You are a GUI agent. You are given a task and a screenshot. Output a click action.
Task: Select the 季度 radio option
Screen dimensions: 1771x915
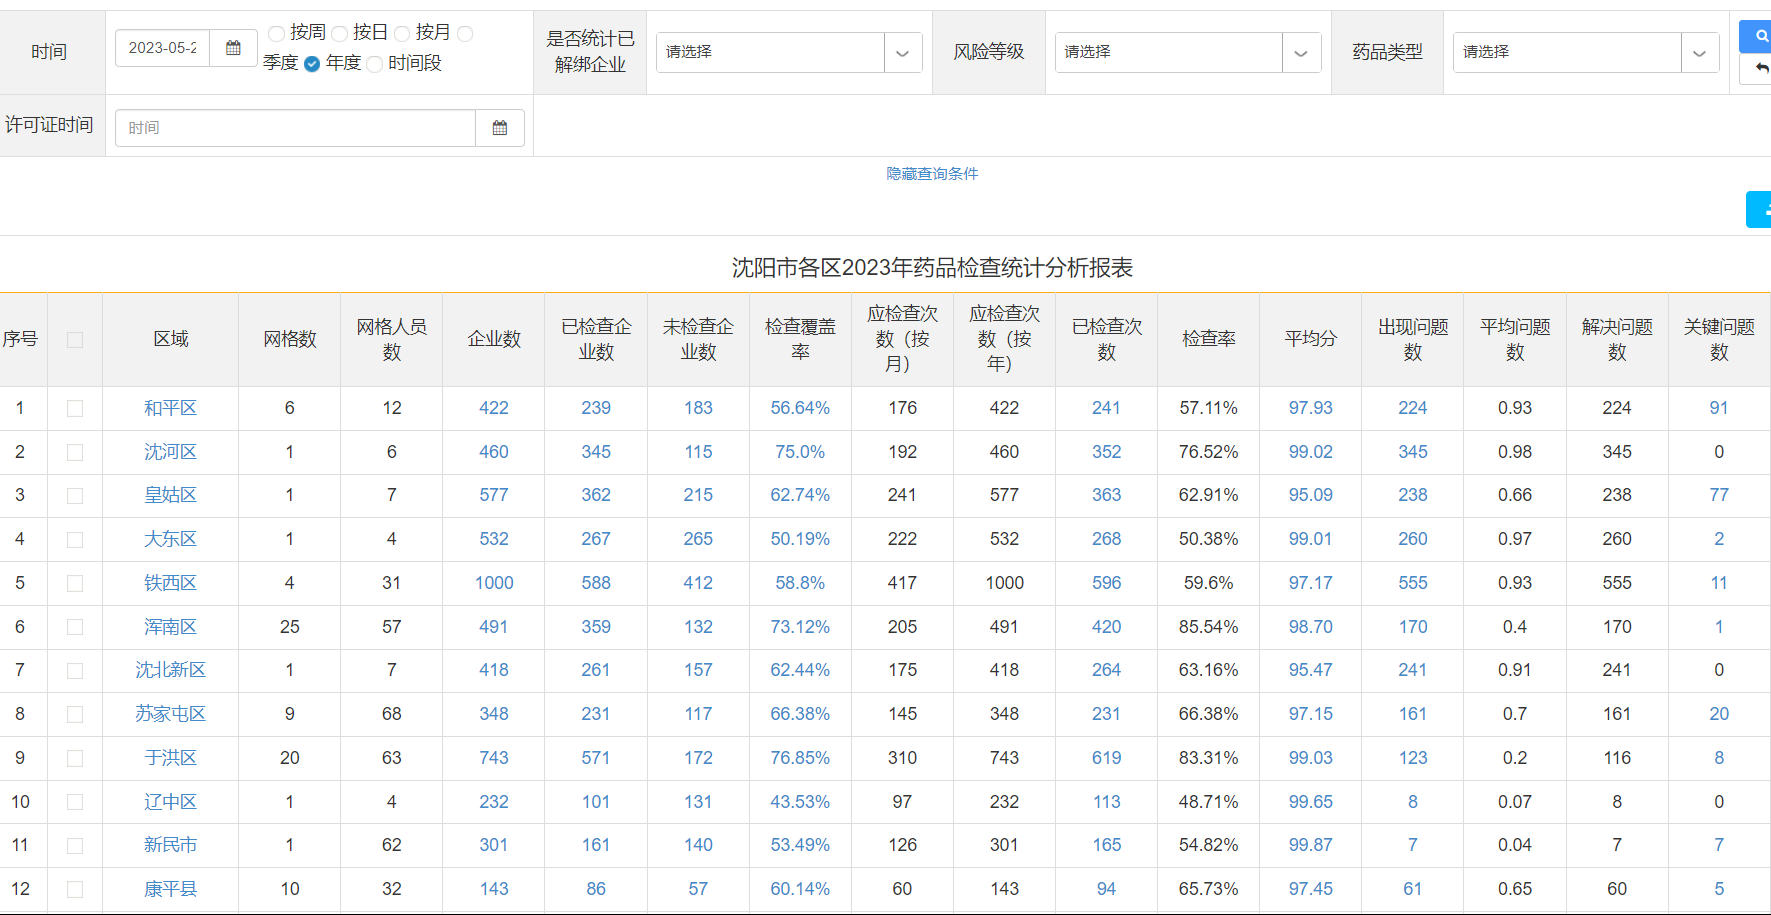[465, 34]
